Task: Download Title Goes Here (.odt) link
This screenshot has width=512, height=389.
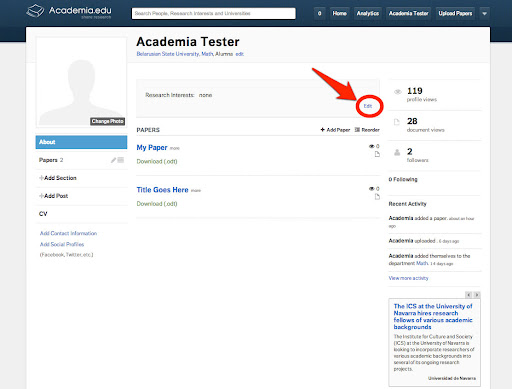Action: click(157, 204)
